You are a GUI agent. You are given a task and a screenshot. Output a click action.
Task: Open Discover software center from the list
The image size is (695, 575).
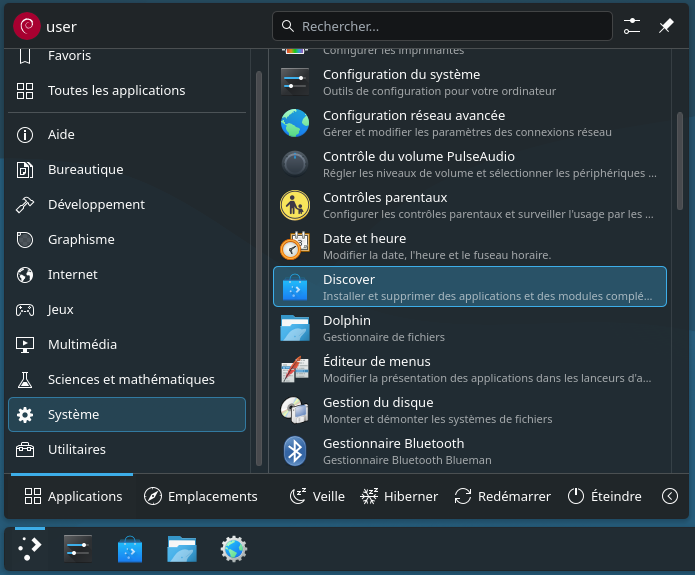(x=469, y=287)
